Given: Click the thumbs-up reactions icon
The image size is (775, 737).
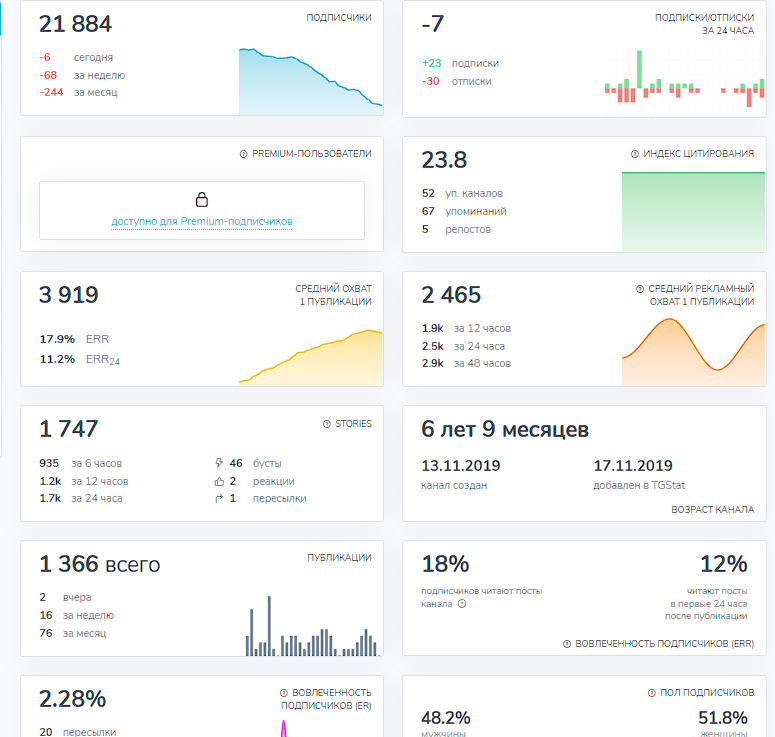Looking at the screenshot, I should (219, 481).
